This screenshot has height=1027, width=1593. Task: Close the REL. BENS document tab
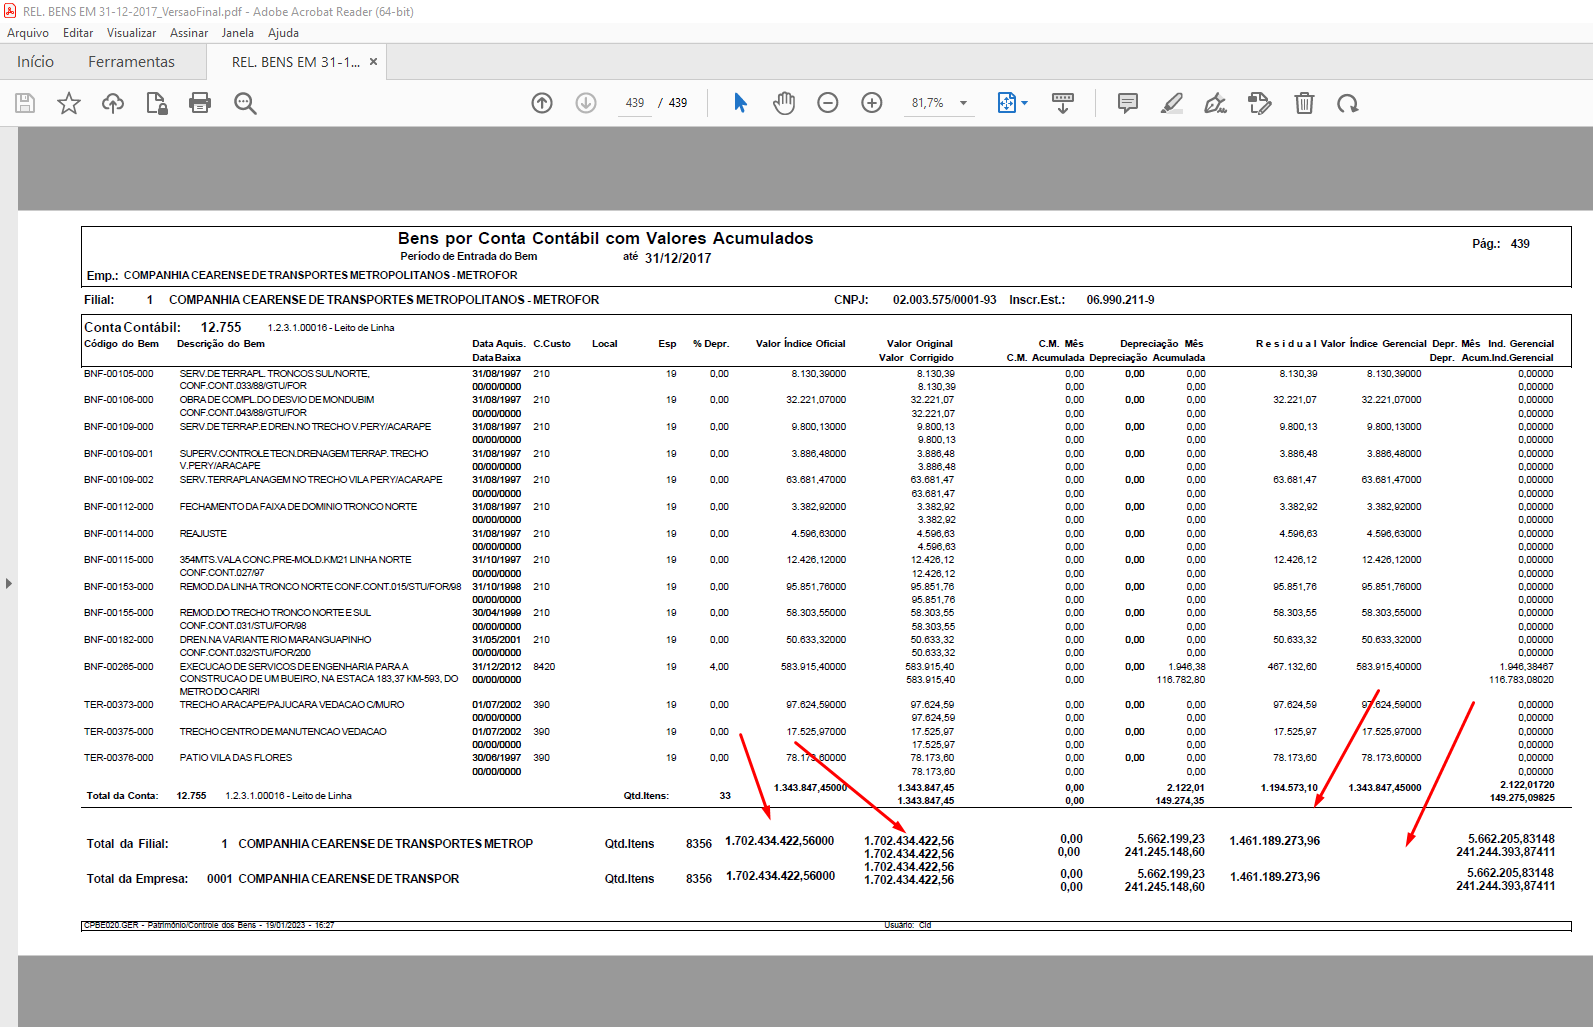(374, 62)
